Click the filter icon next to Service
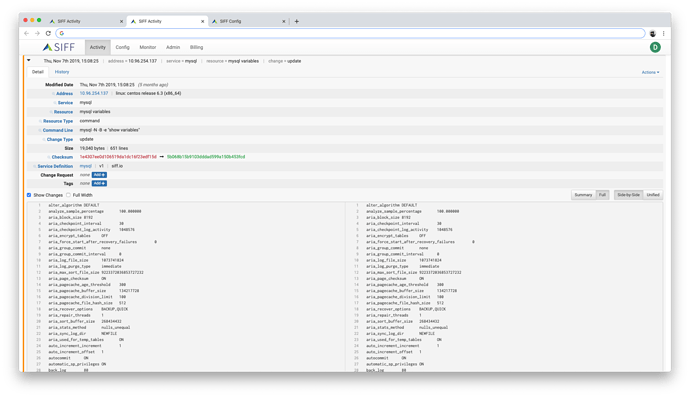Screen dimensions: 690x396 point(55,103)
